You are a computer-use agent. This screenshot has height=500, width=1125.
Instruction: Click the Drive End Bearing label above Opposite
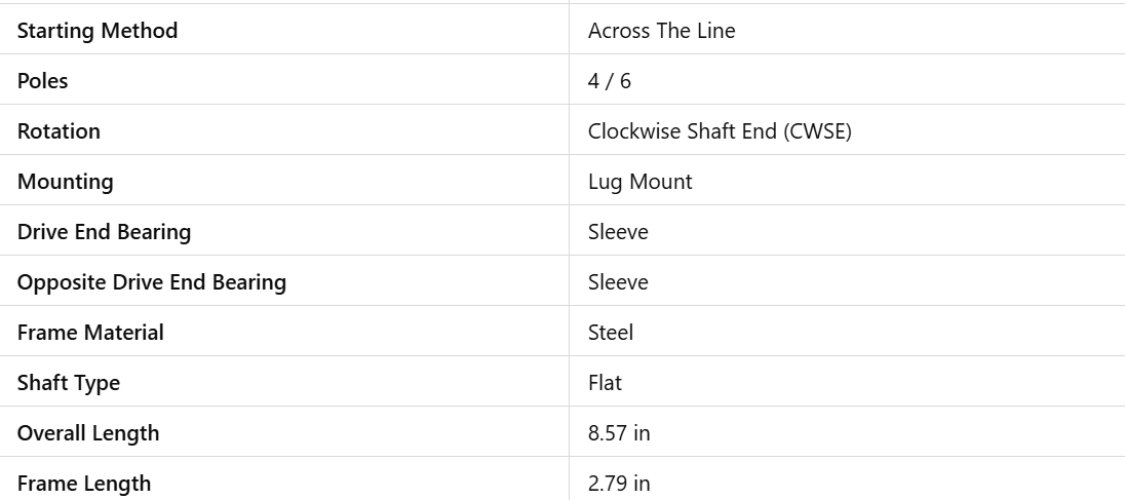(106, 232)
